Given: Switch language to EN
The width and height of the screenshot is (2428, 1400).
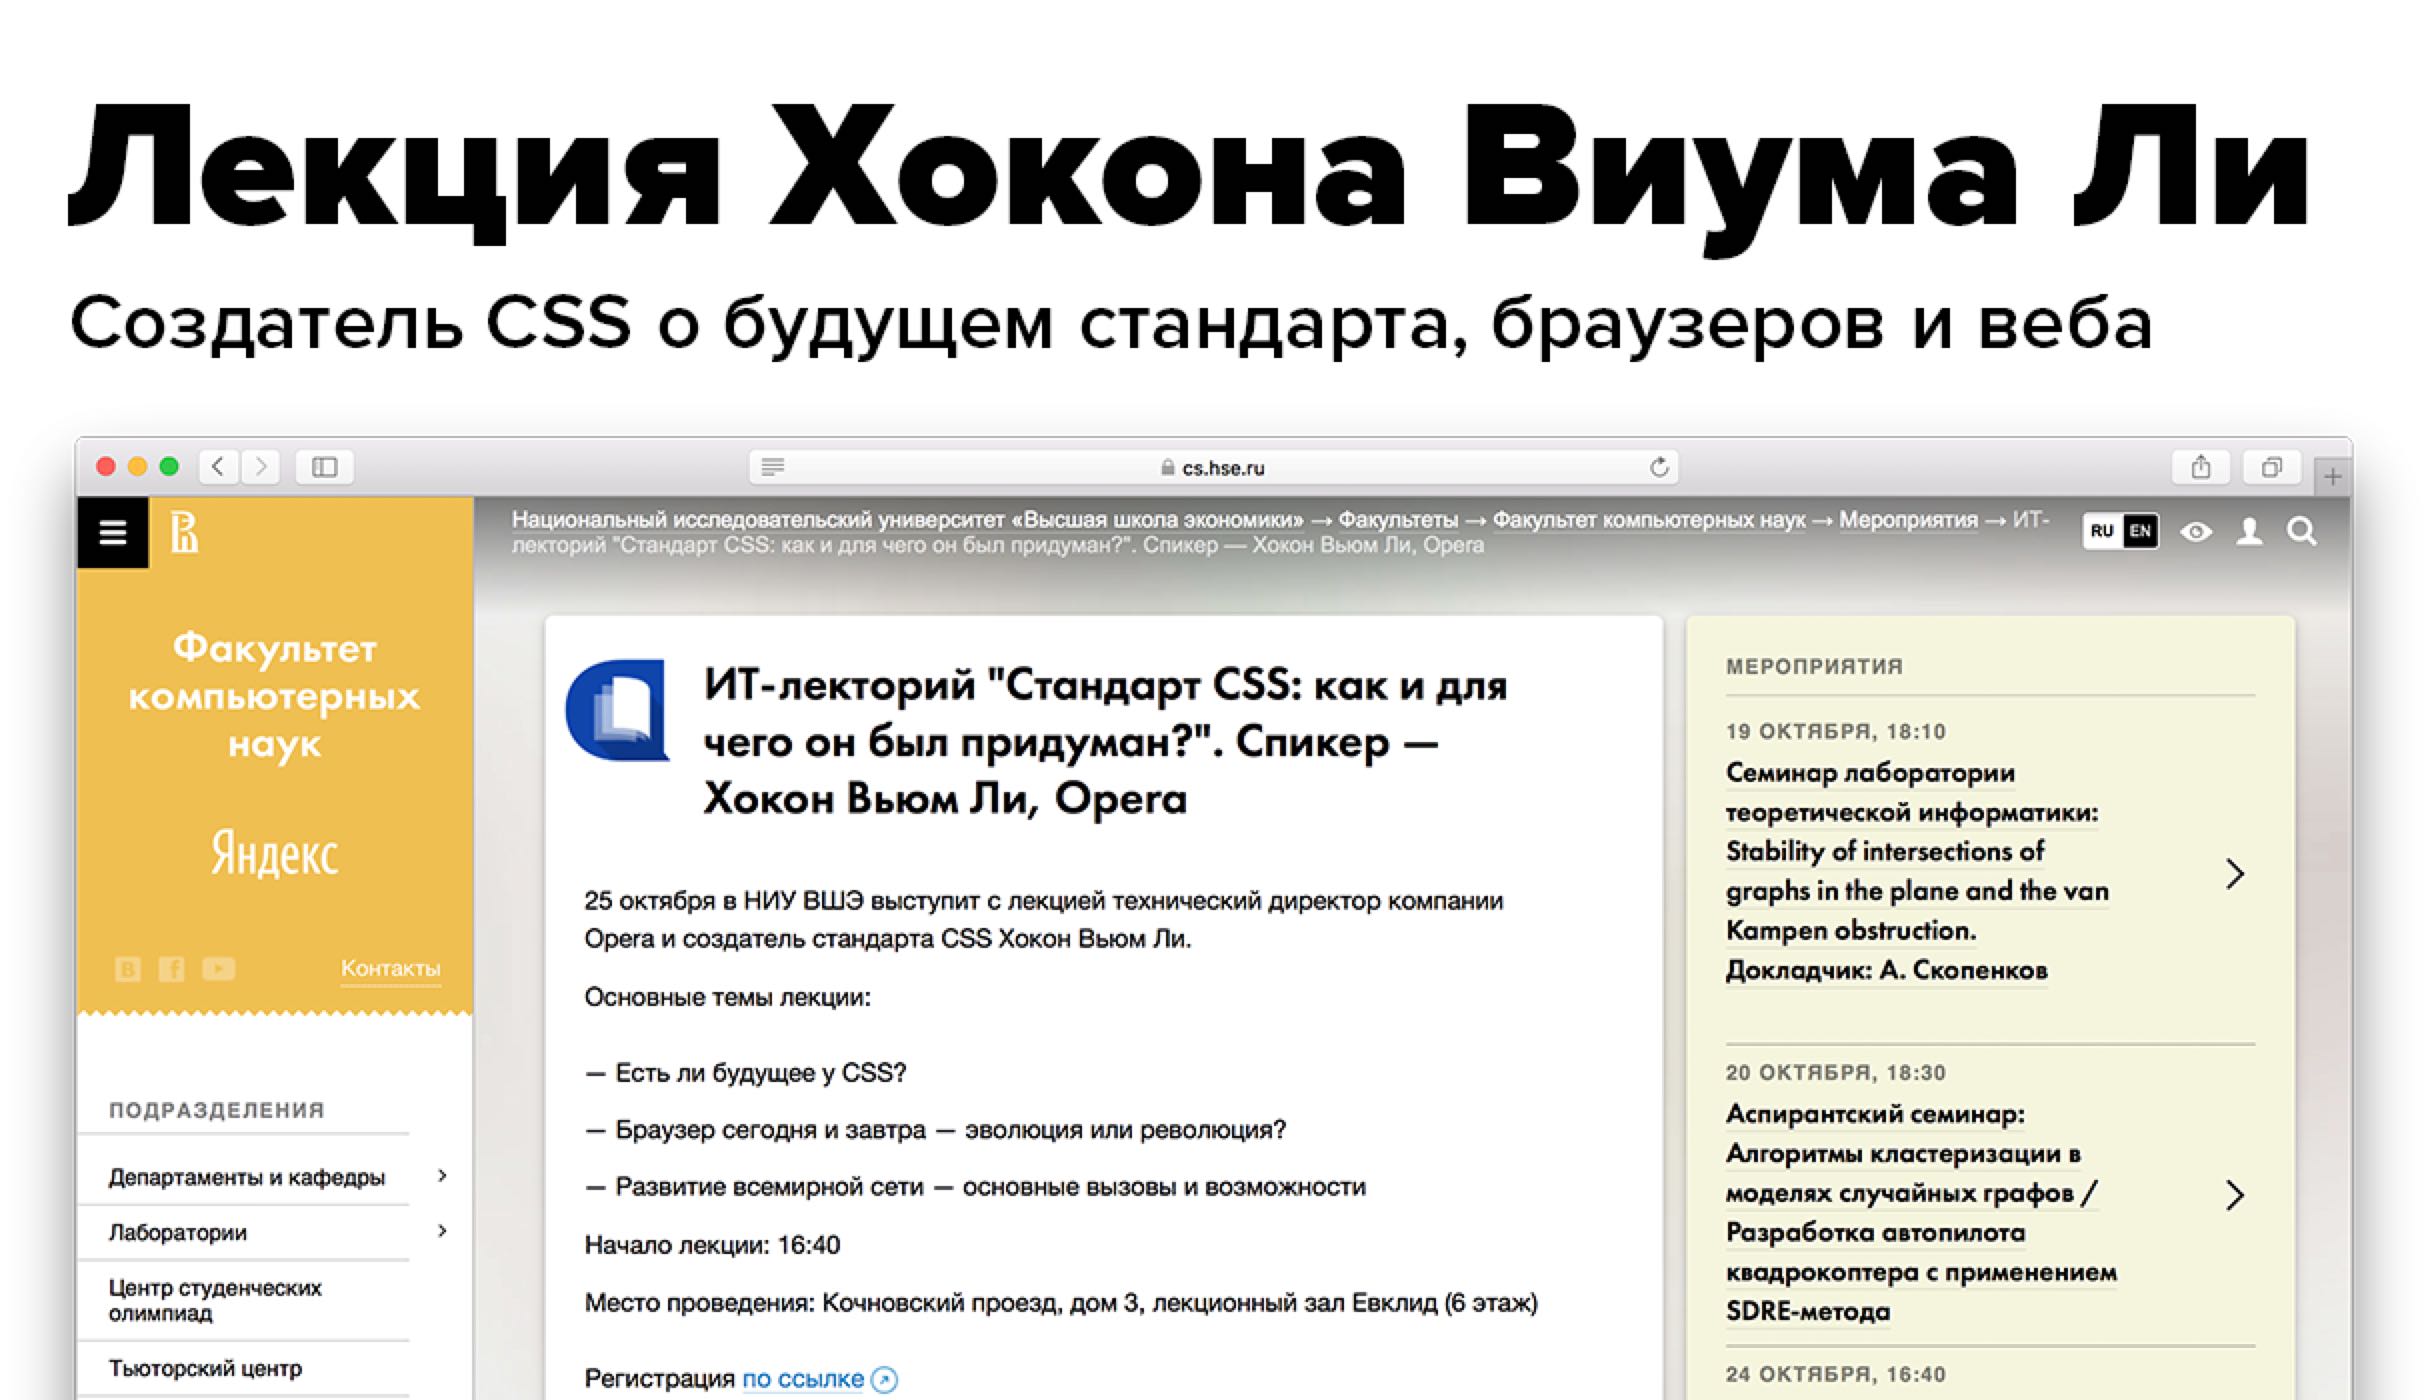Looking at the screenshot, I should pos(2140,531).
